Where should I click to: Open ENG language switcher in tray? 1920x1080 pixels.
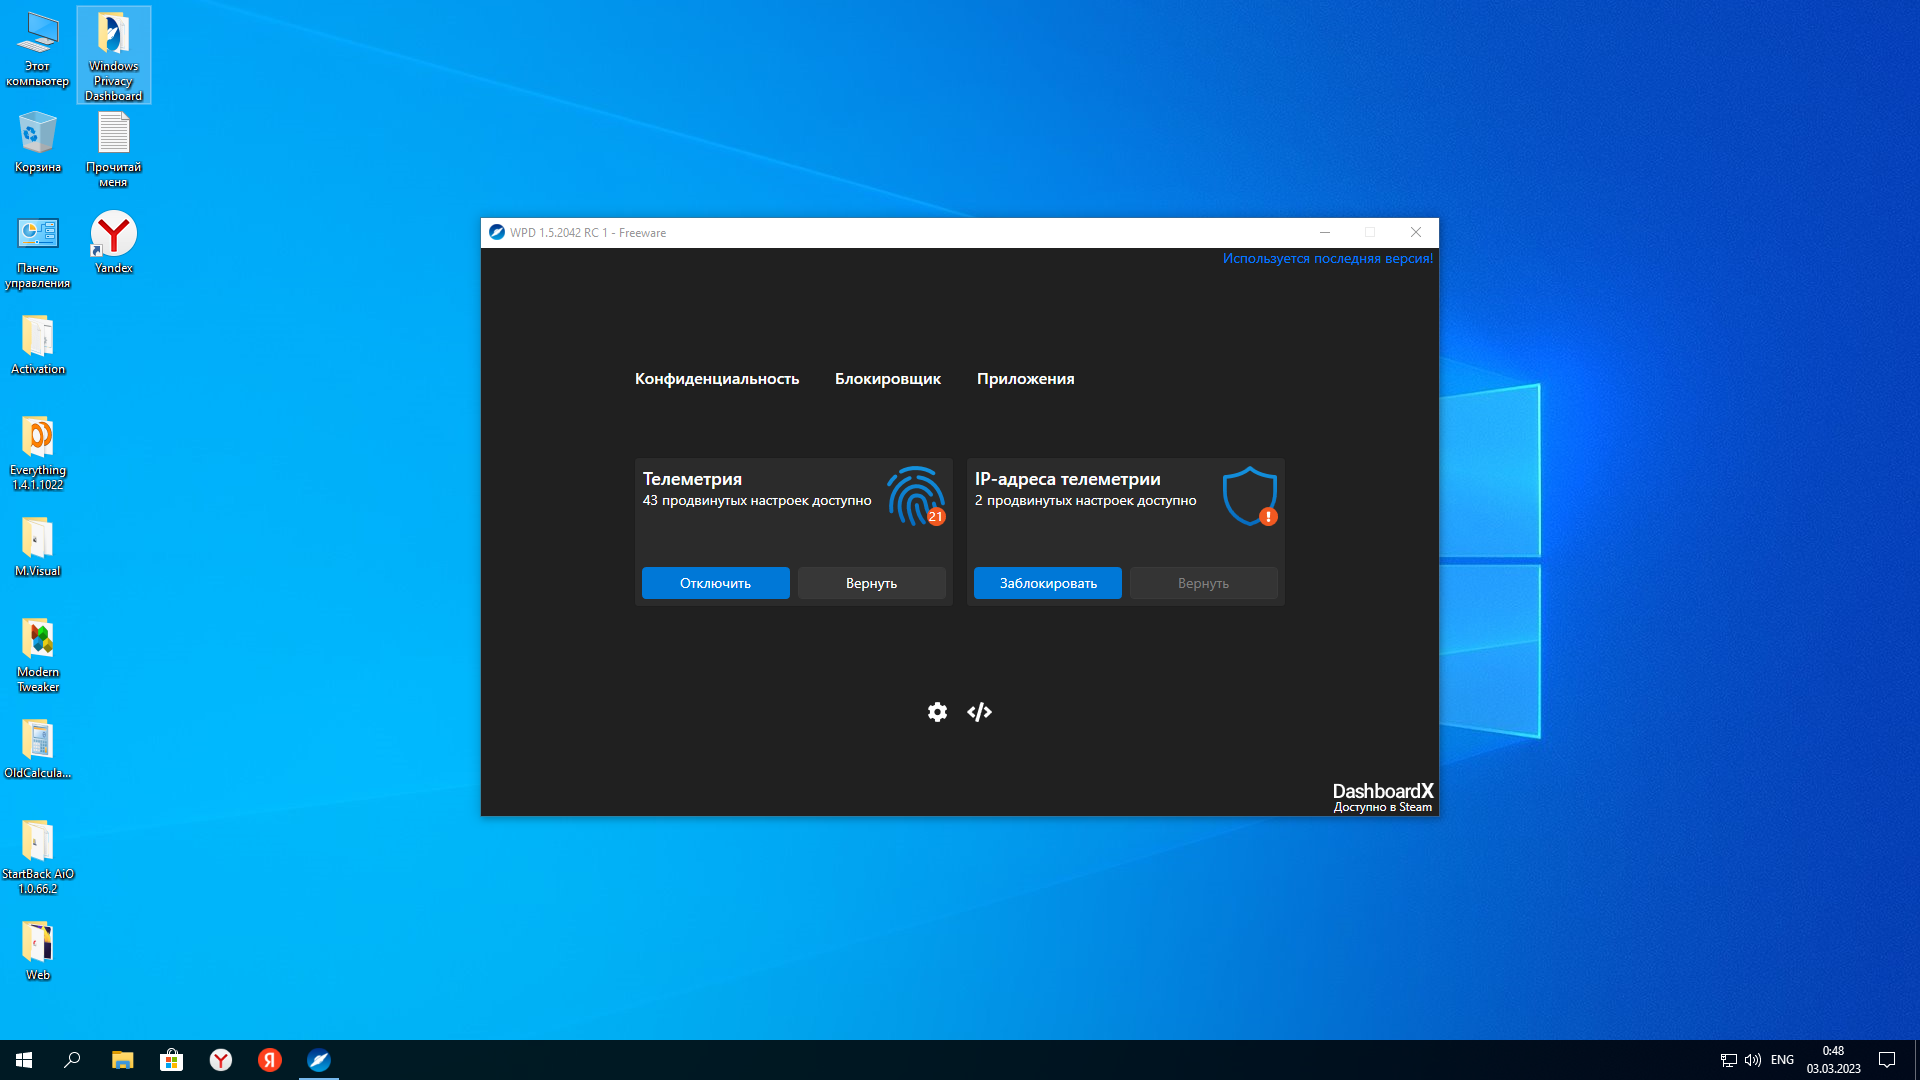pos(1782,1060)
